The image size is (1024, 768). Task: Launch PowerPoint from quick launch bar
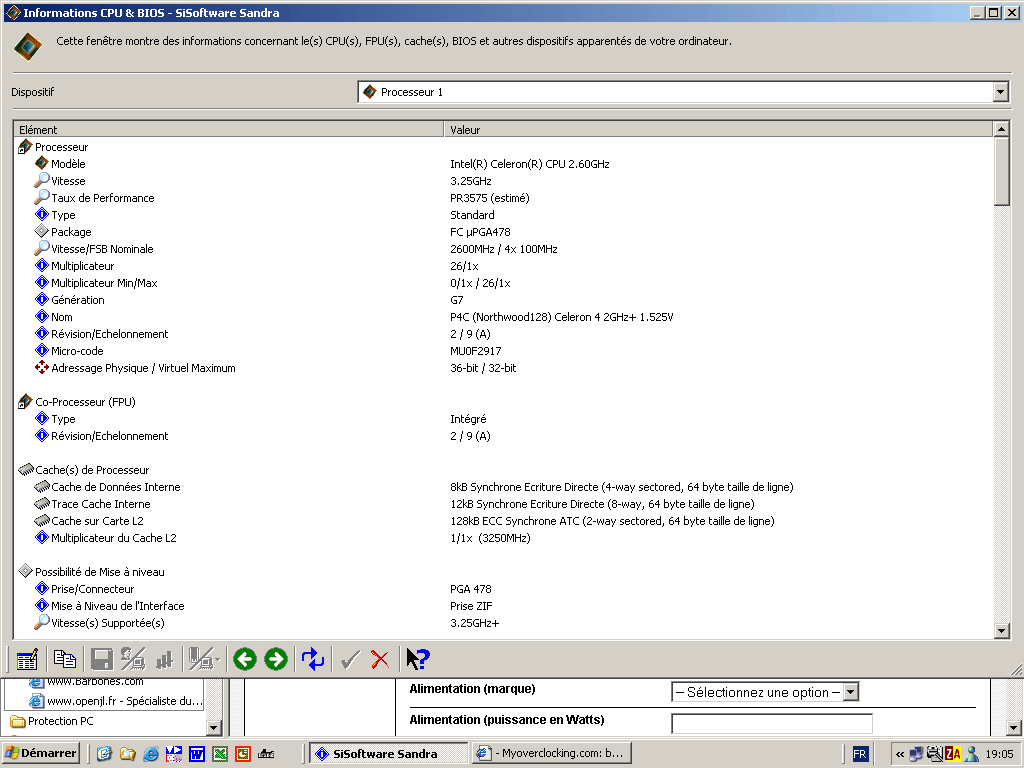(x=243, y=754)
